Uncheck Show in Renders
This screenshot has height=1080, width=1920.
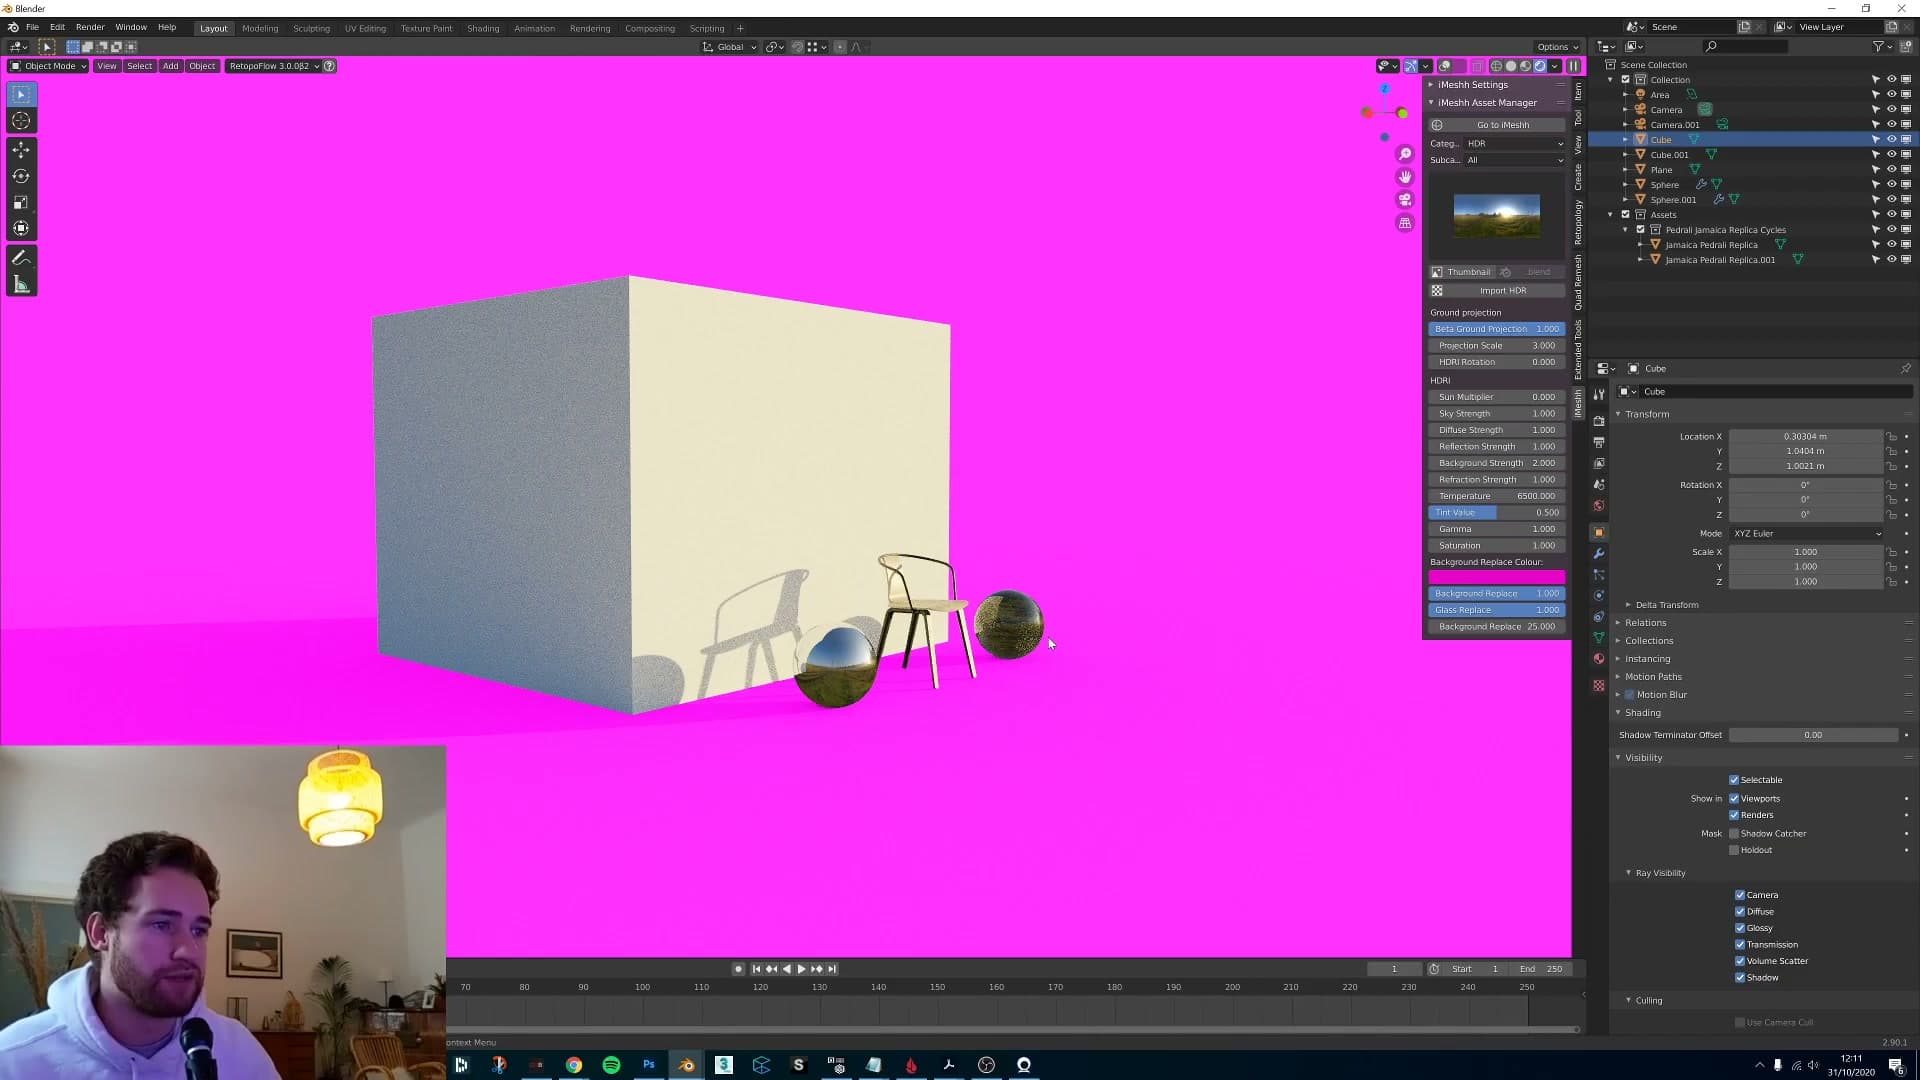[x=1734, y=815]
